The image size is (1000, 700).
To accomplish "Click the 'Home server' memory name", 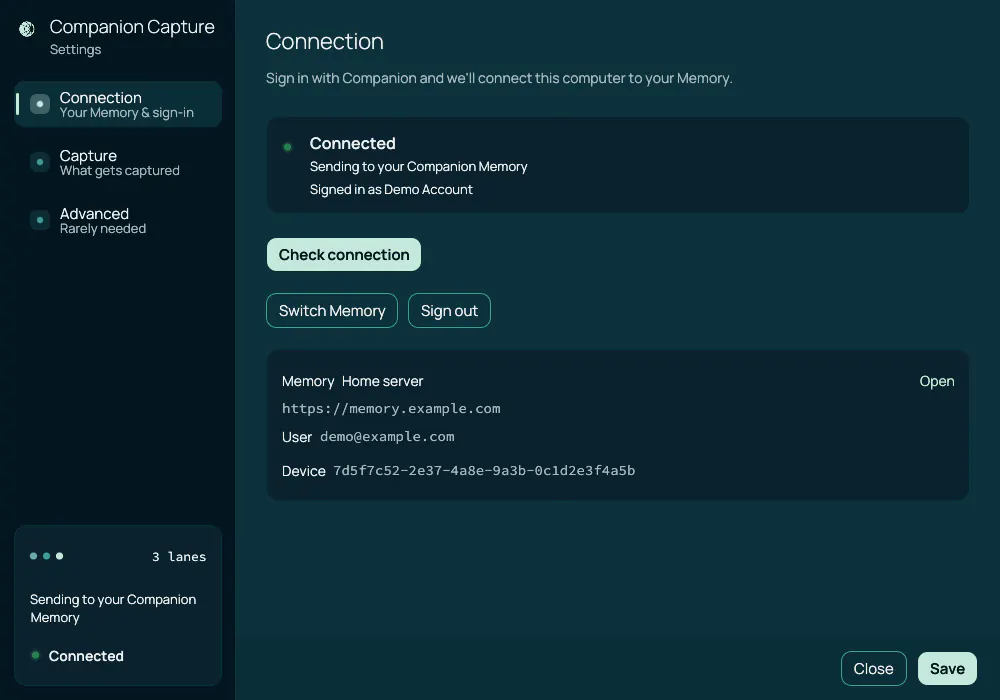I will 382,381.
